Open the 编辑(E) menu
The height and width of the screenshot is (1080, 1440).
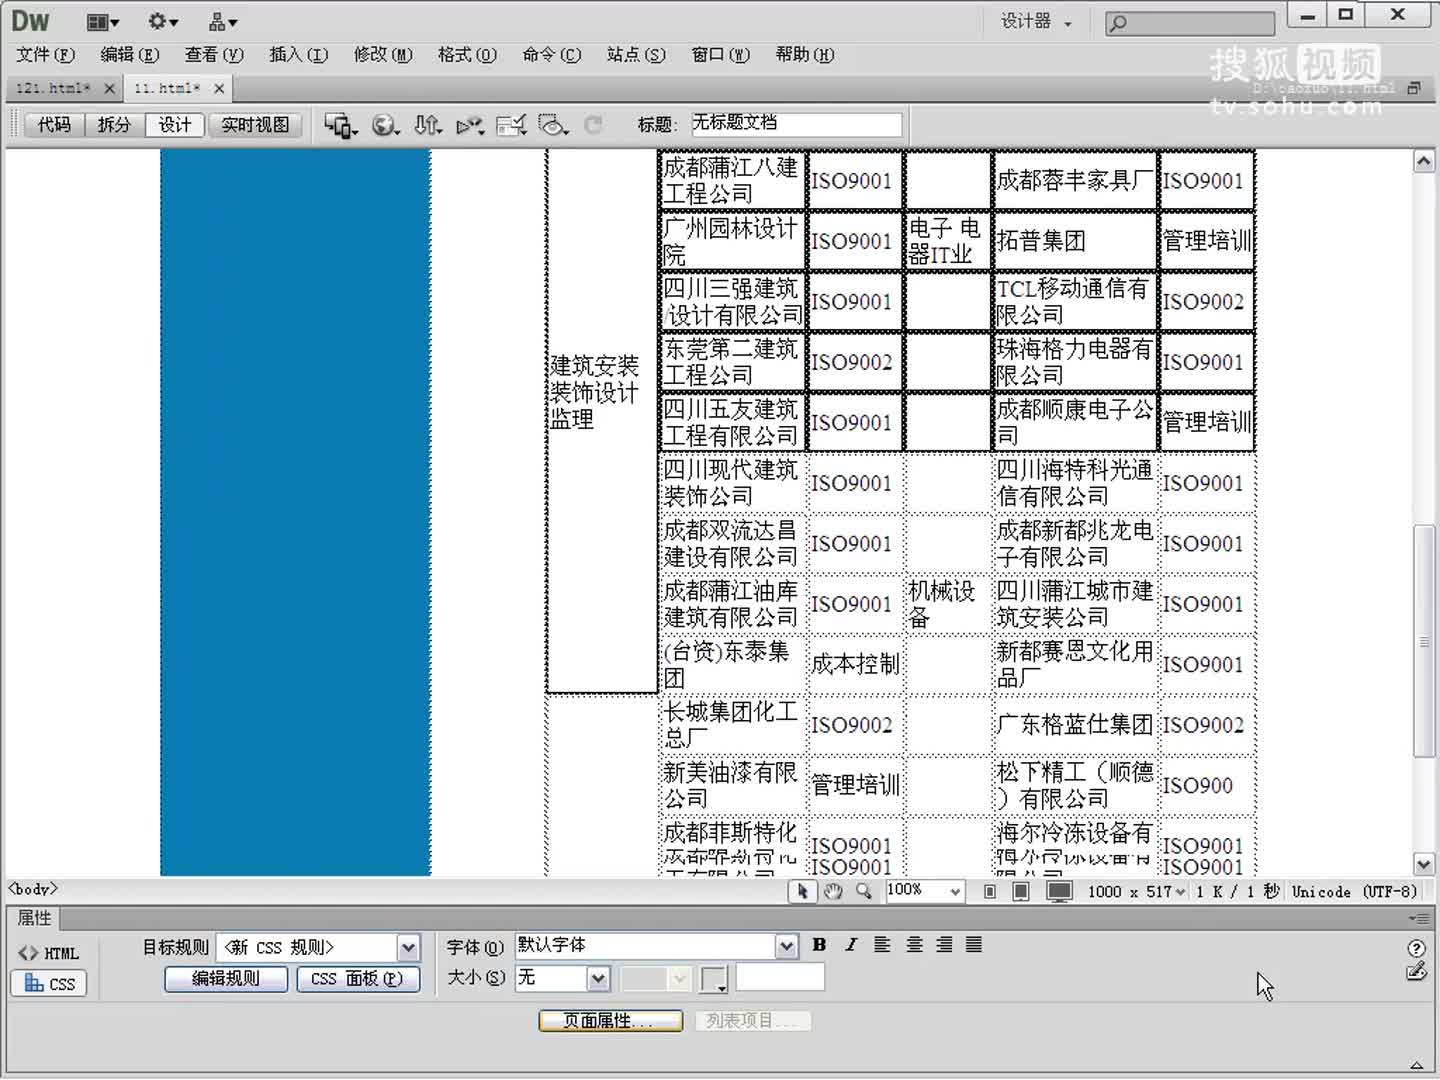pos(130,55)
